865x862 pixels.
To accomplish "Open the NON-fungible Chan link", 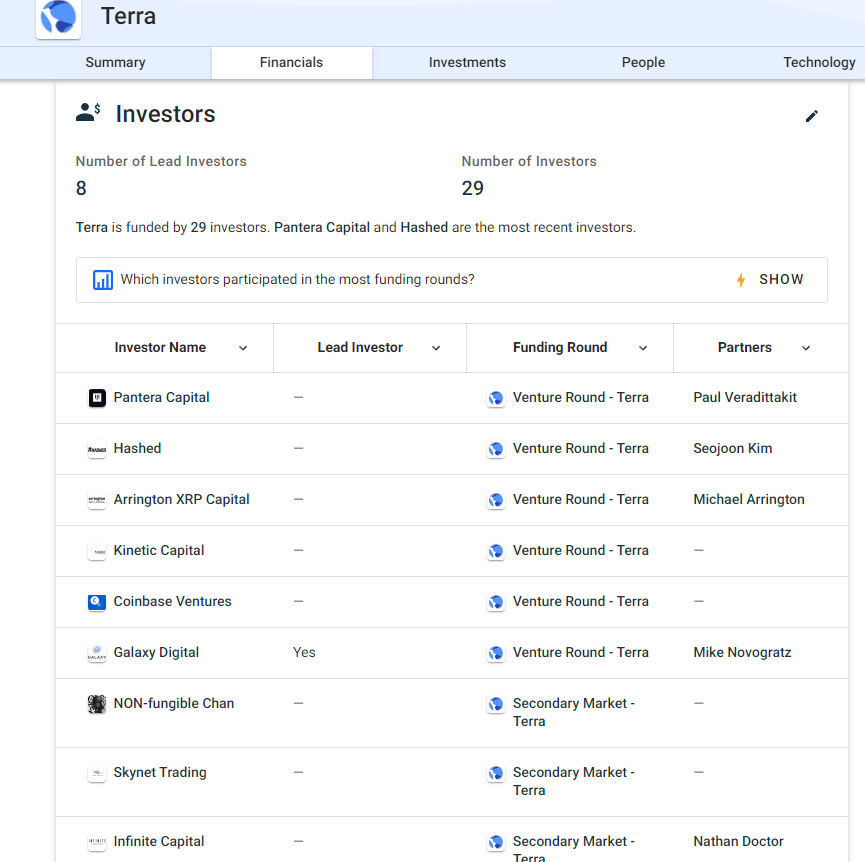I will tap(174, 704).
